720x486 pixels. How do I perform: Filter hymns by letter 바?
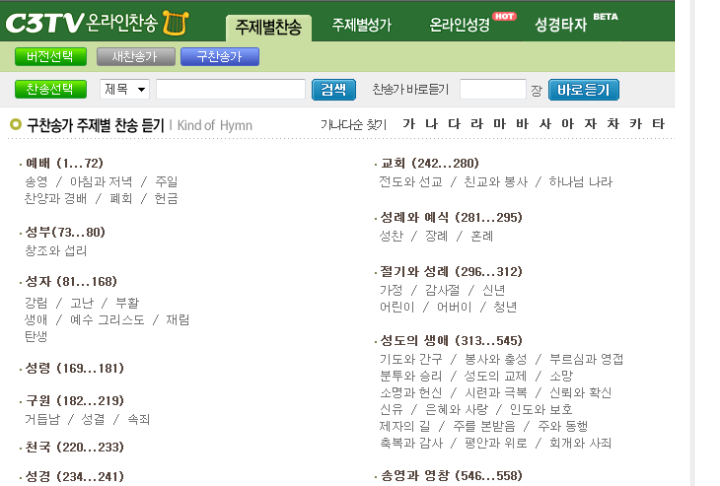coord(522,124)
